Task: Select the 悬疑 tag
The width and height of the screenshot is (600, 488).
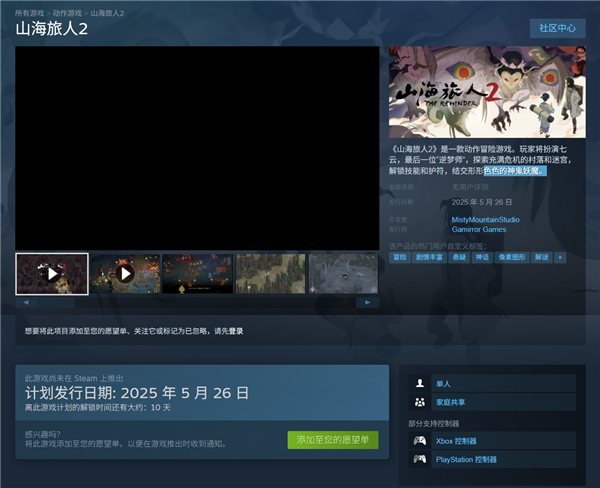Action: coord(459,257)
